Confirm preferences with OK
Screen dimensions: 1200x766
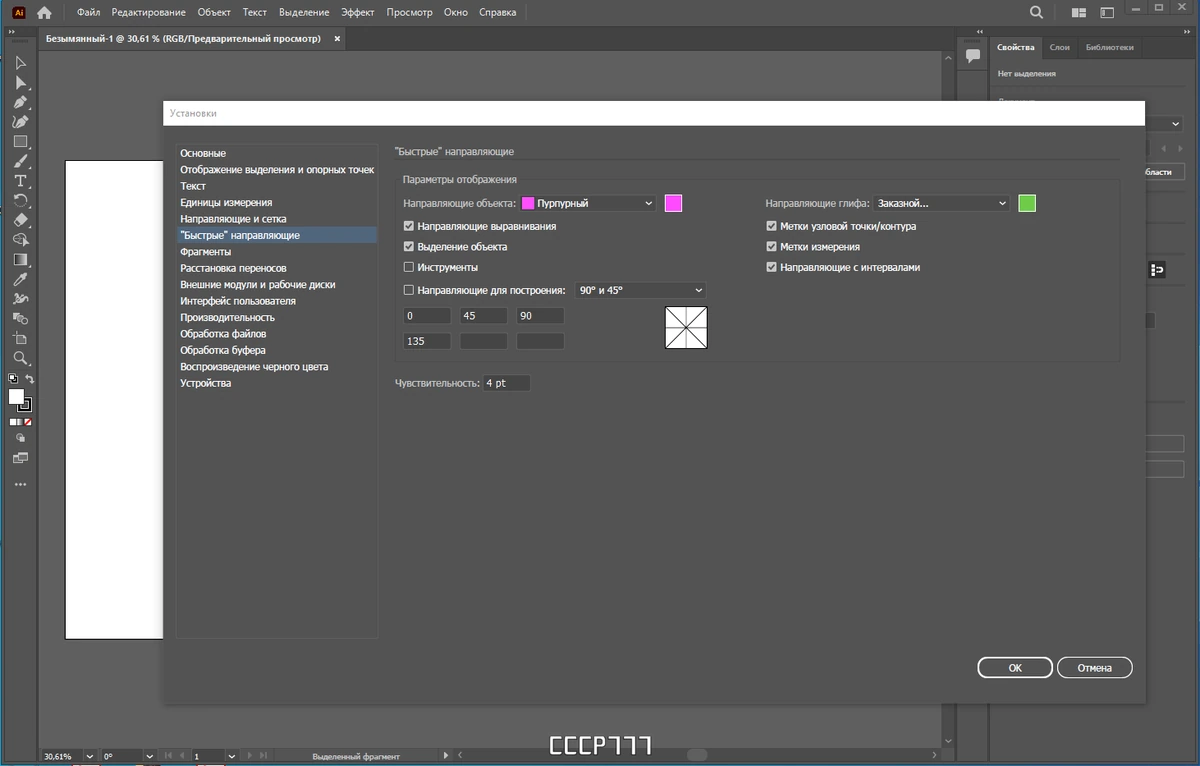pos(1015,667)
